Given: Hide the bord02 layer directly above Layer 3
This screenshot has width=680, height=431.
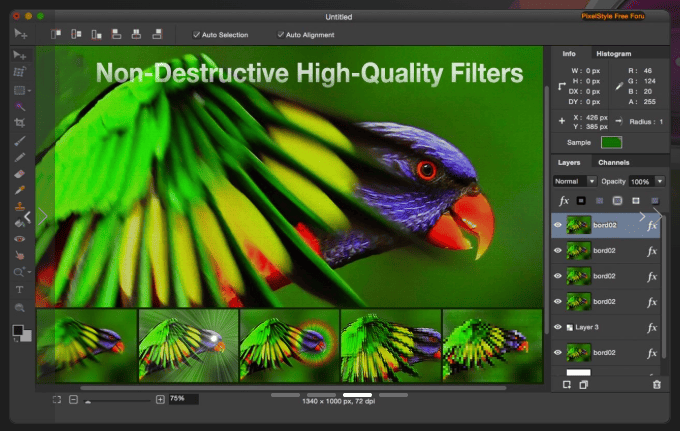Looking at the screenshot, I should [558, 302].
